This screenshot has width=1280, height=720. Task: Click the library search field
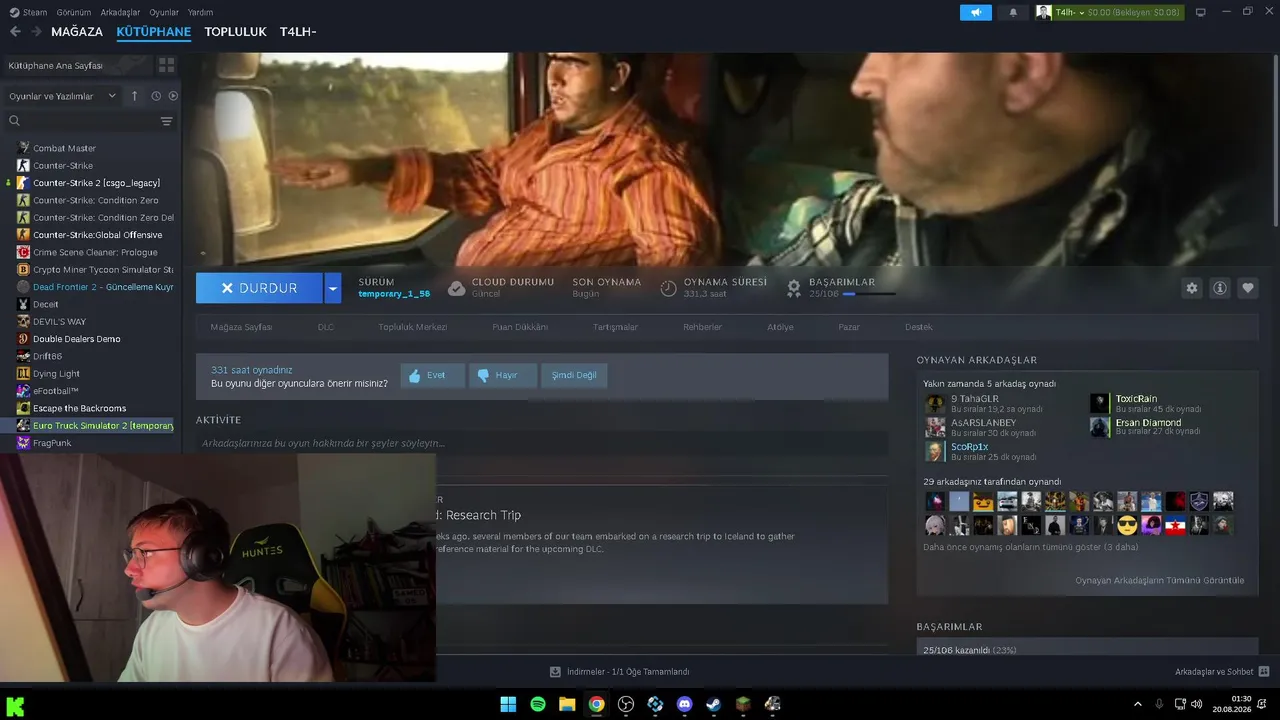click(x=88, y=121)
